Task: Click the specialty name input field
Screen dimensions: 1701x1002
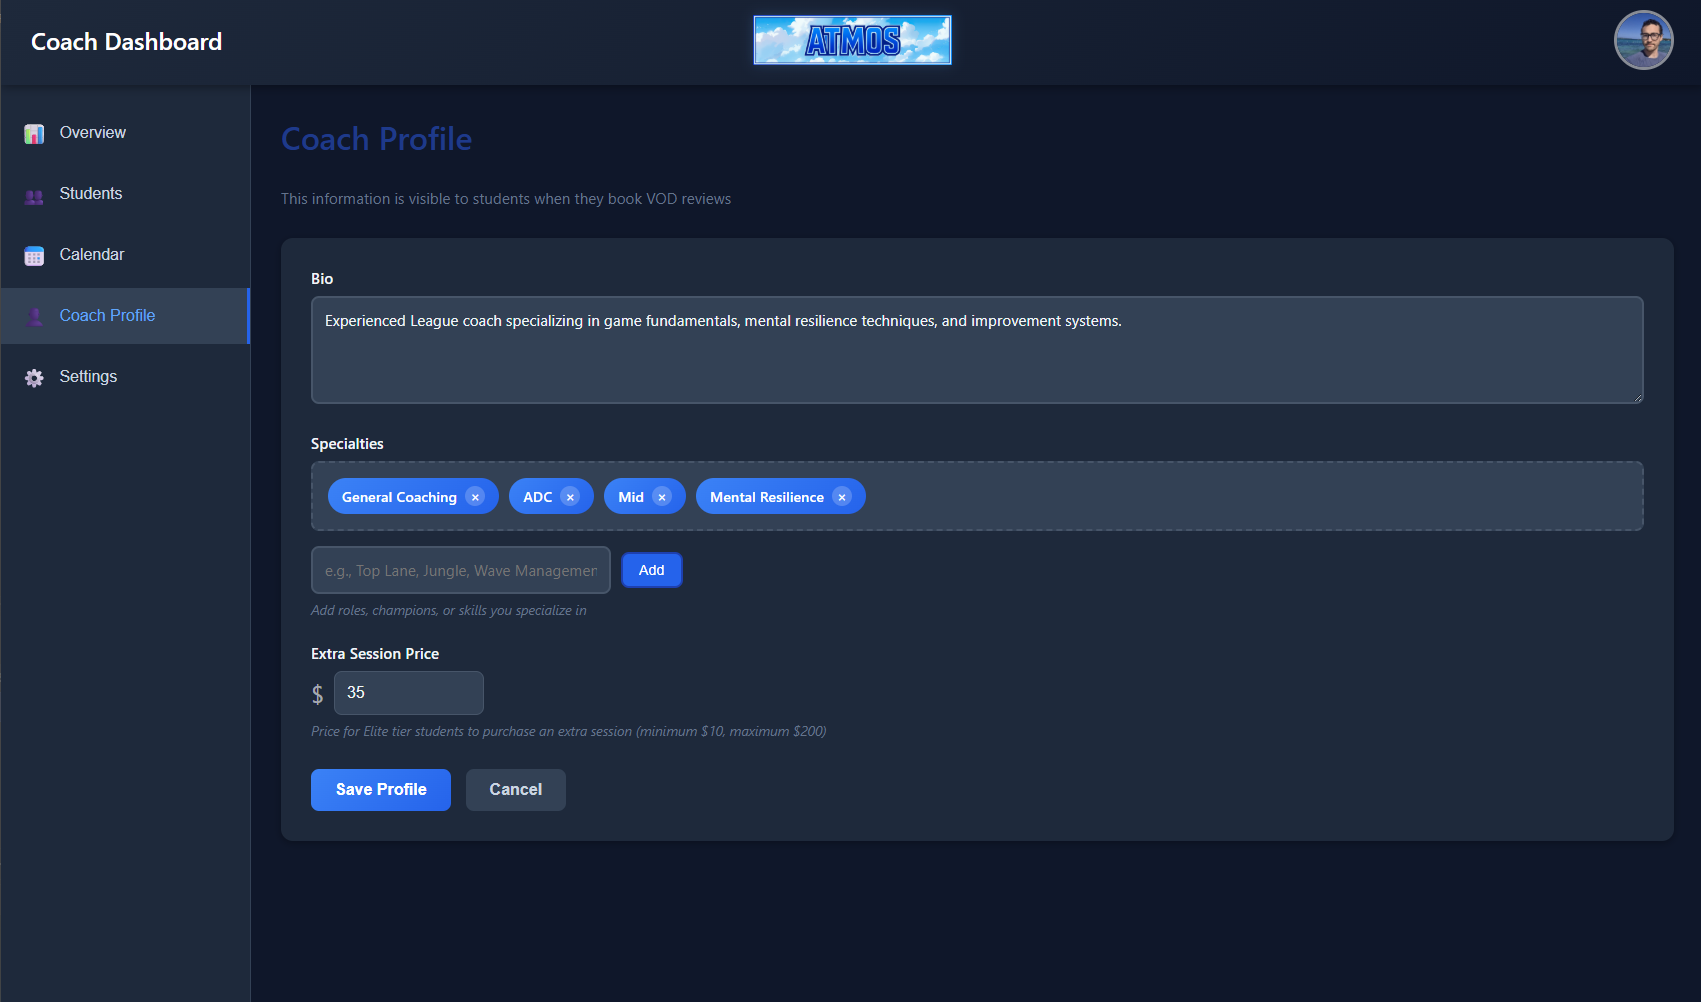Action: coord(460,570)
